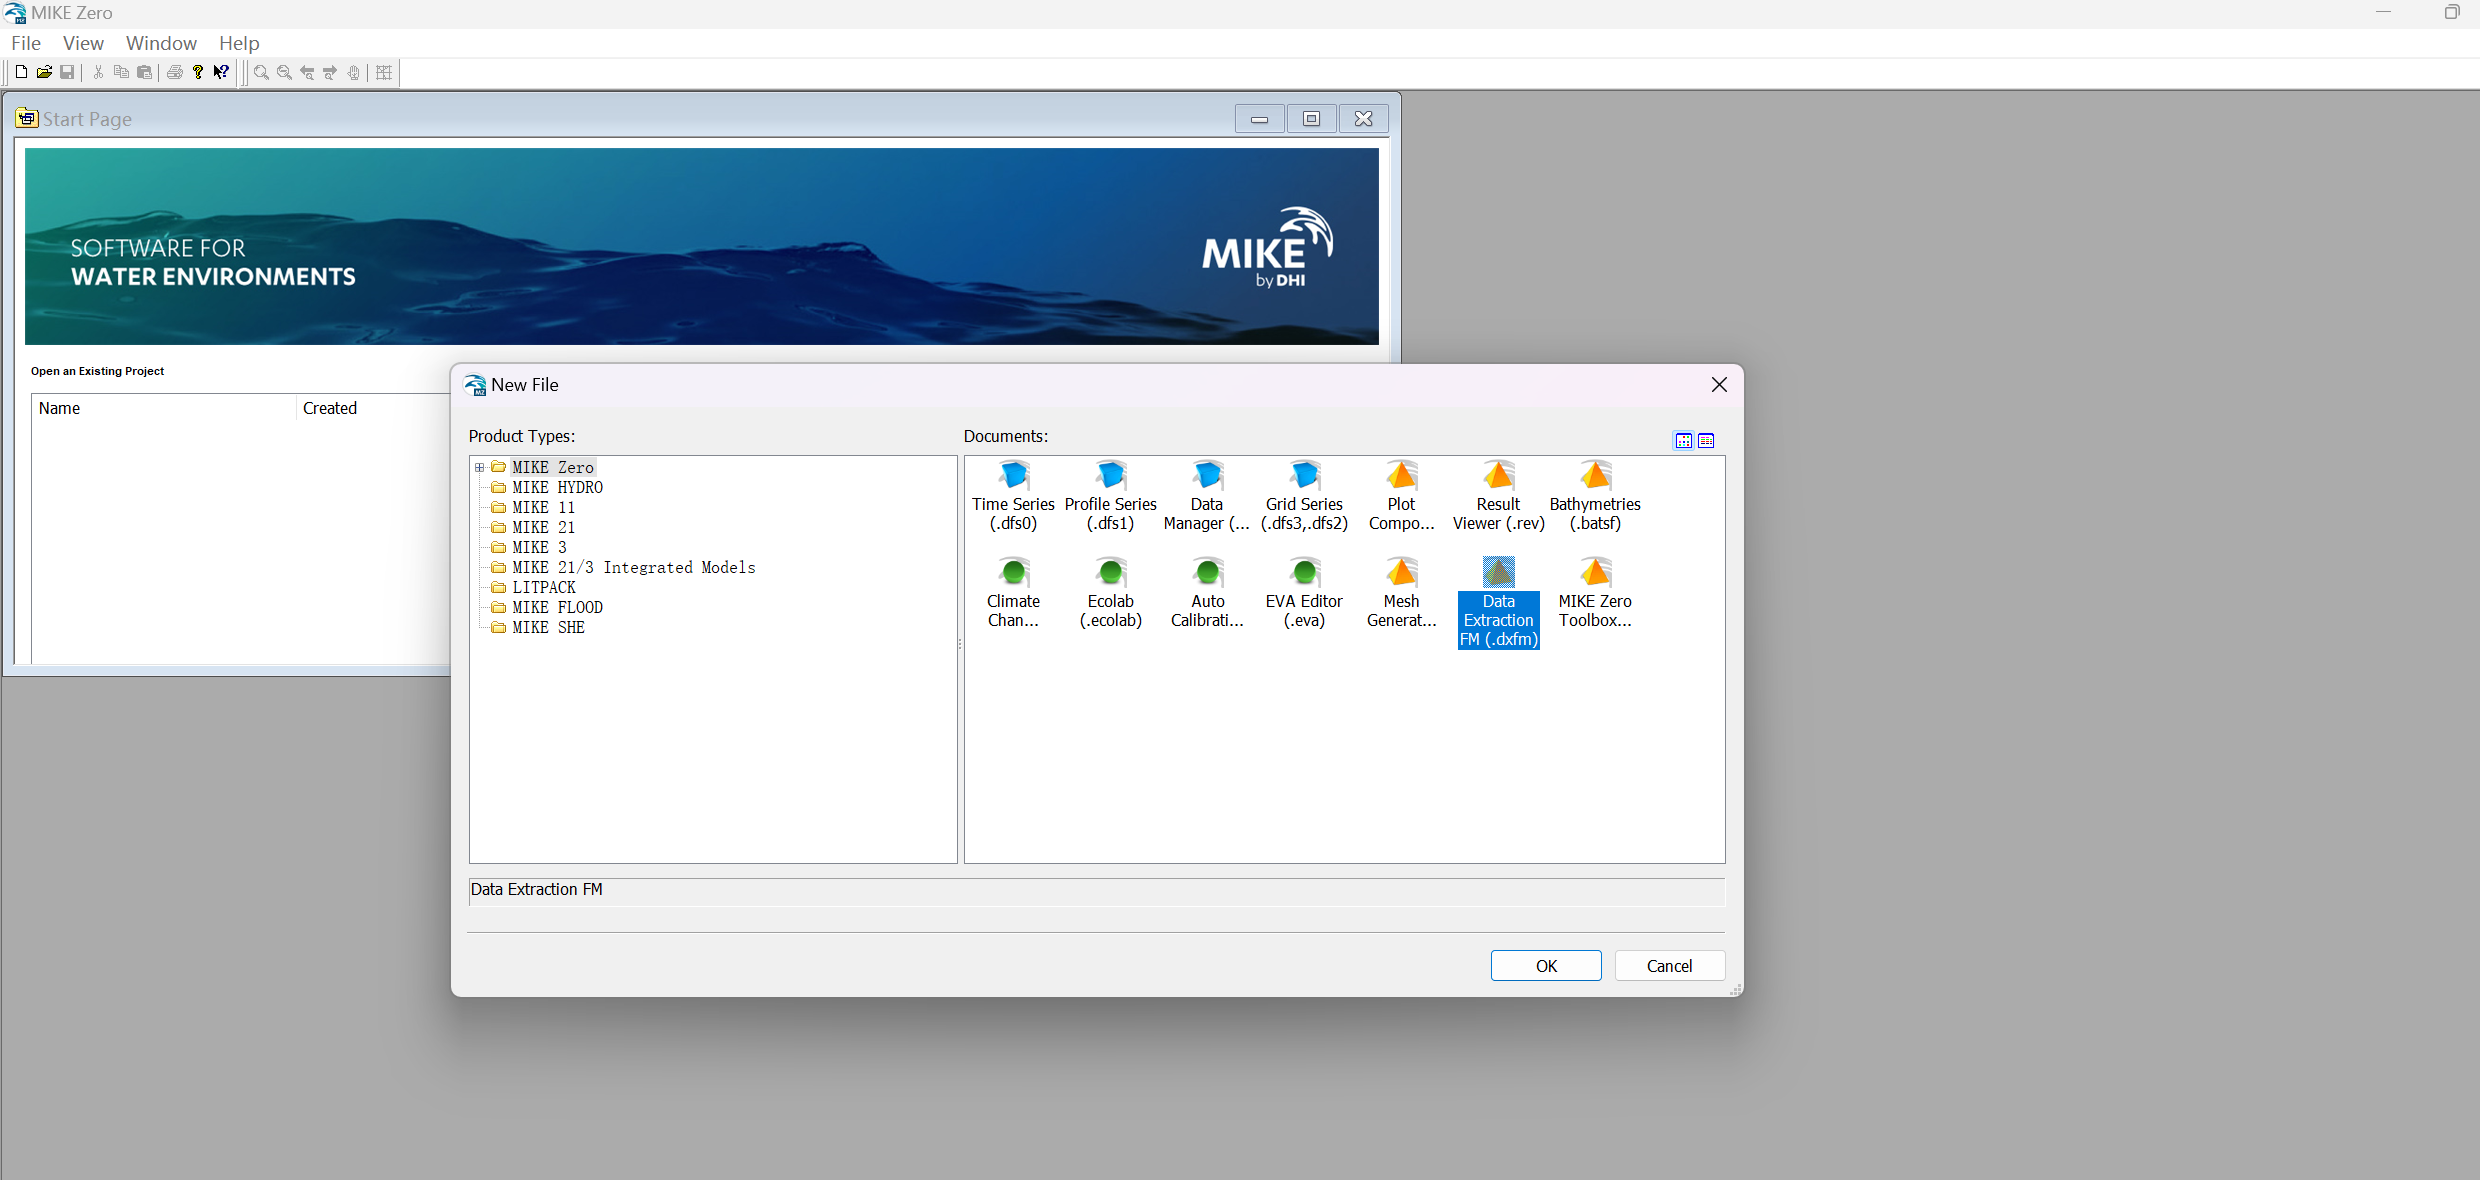Screen dimensions: 2480x1180
Task: Select the Auto Calibration document icon
Action: coord(1207,594)
